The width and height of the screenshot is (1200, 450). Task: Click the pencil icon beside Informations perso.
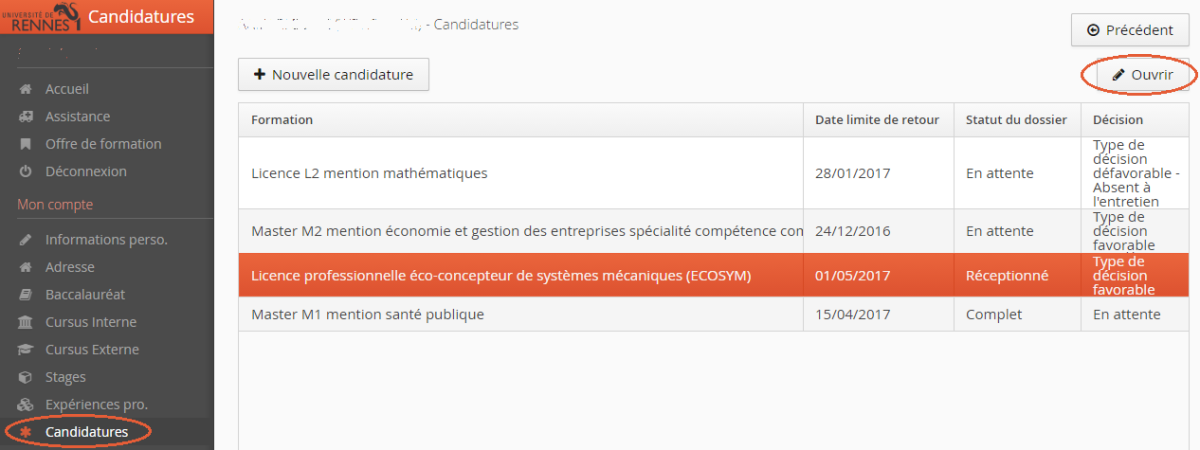tap(26, 240)
